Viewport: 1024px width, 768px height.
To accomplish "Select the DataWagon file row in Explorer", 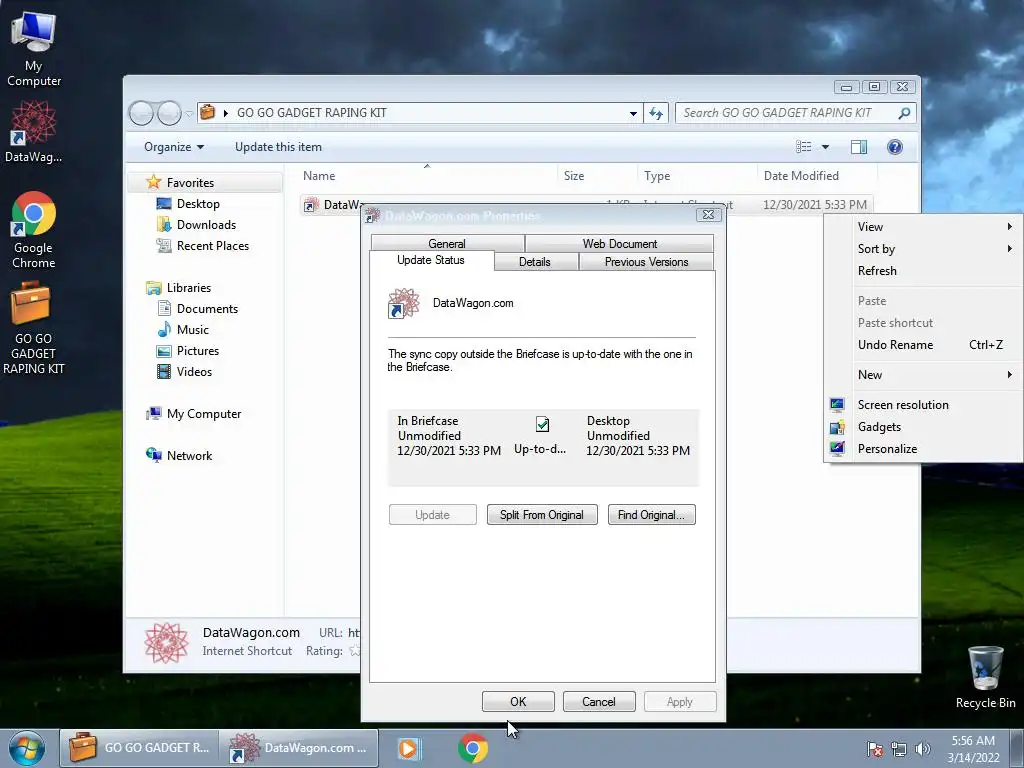I will (x=586, y=204).
